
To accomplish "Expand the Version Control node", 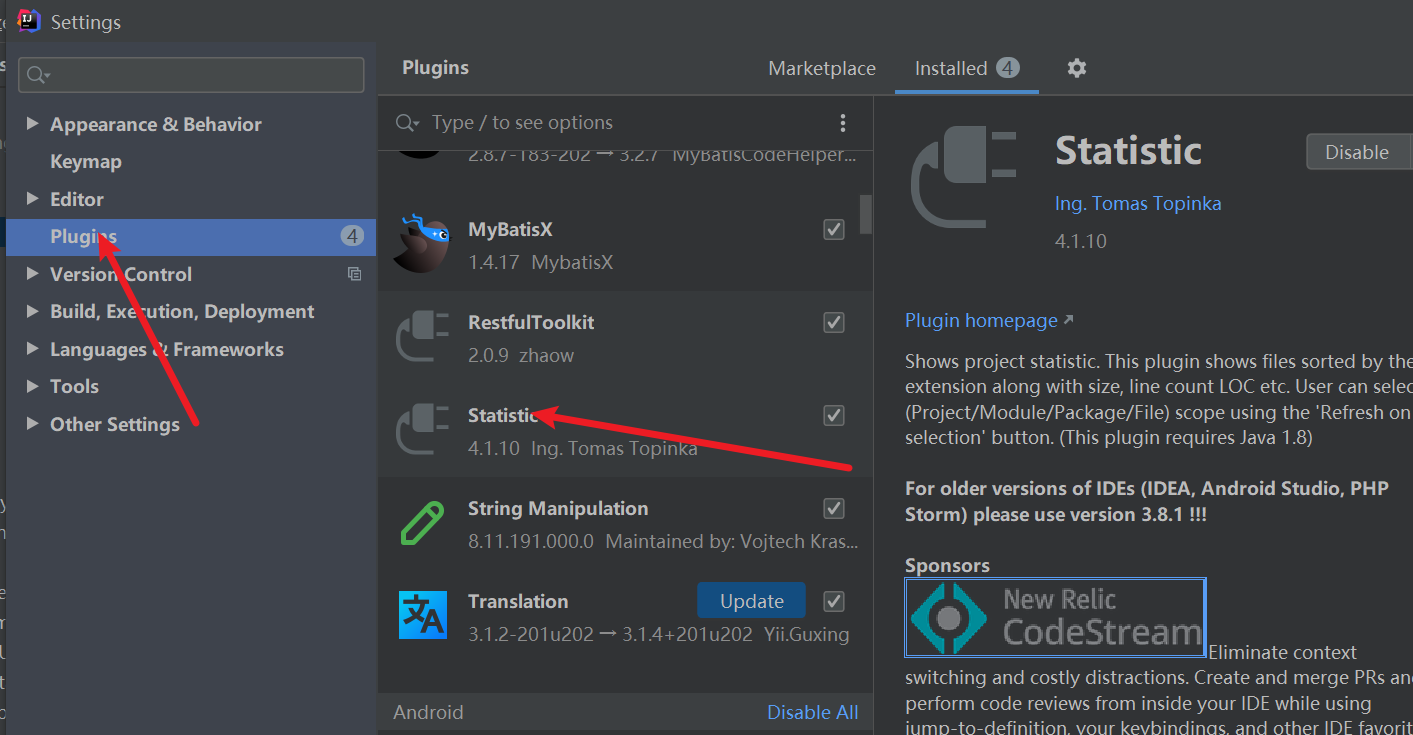I will [x=32, y=273].
